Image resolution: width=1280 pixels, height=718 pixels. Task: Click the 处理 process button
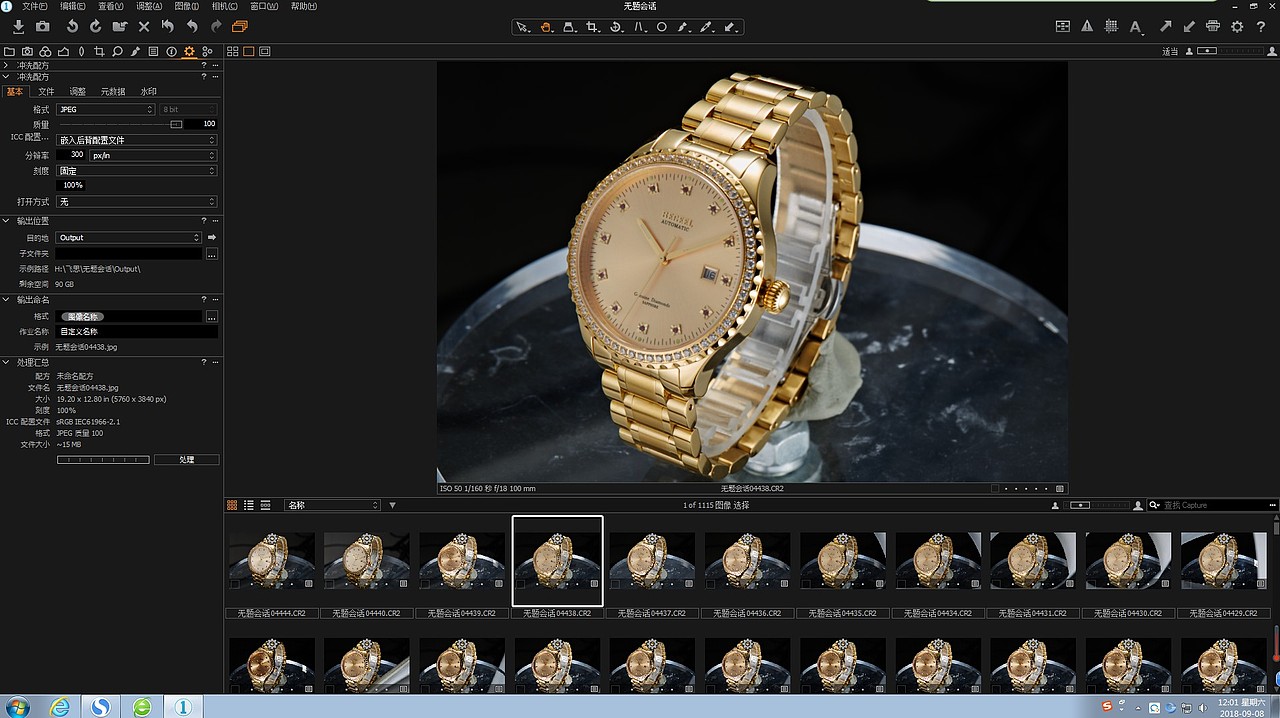(x=187, y=460)
